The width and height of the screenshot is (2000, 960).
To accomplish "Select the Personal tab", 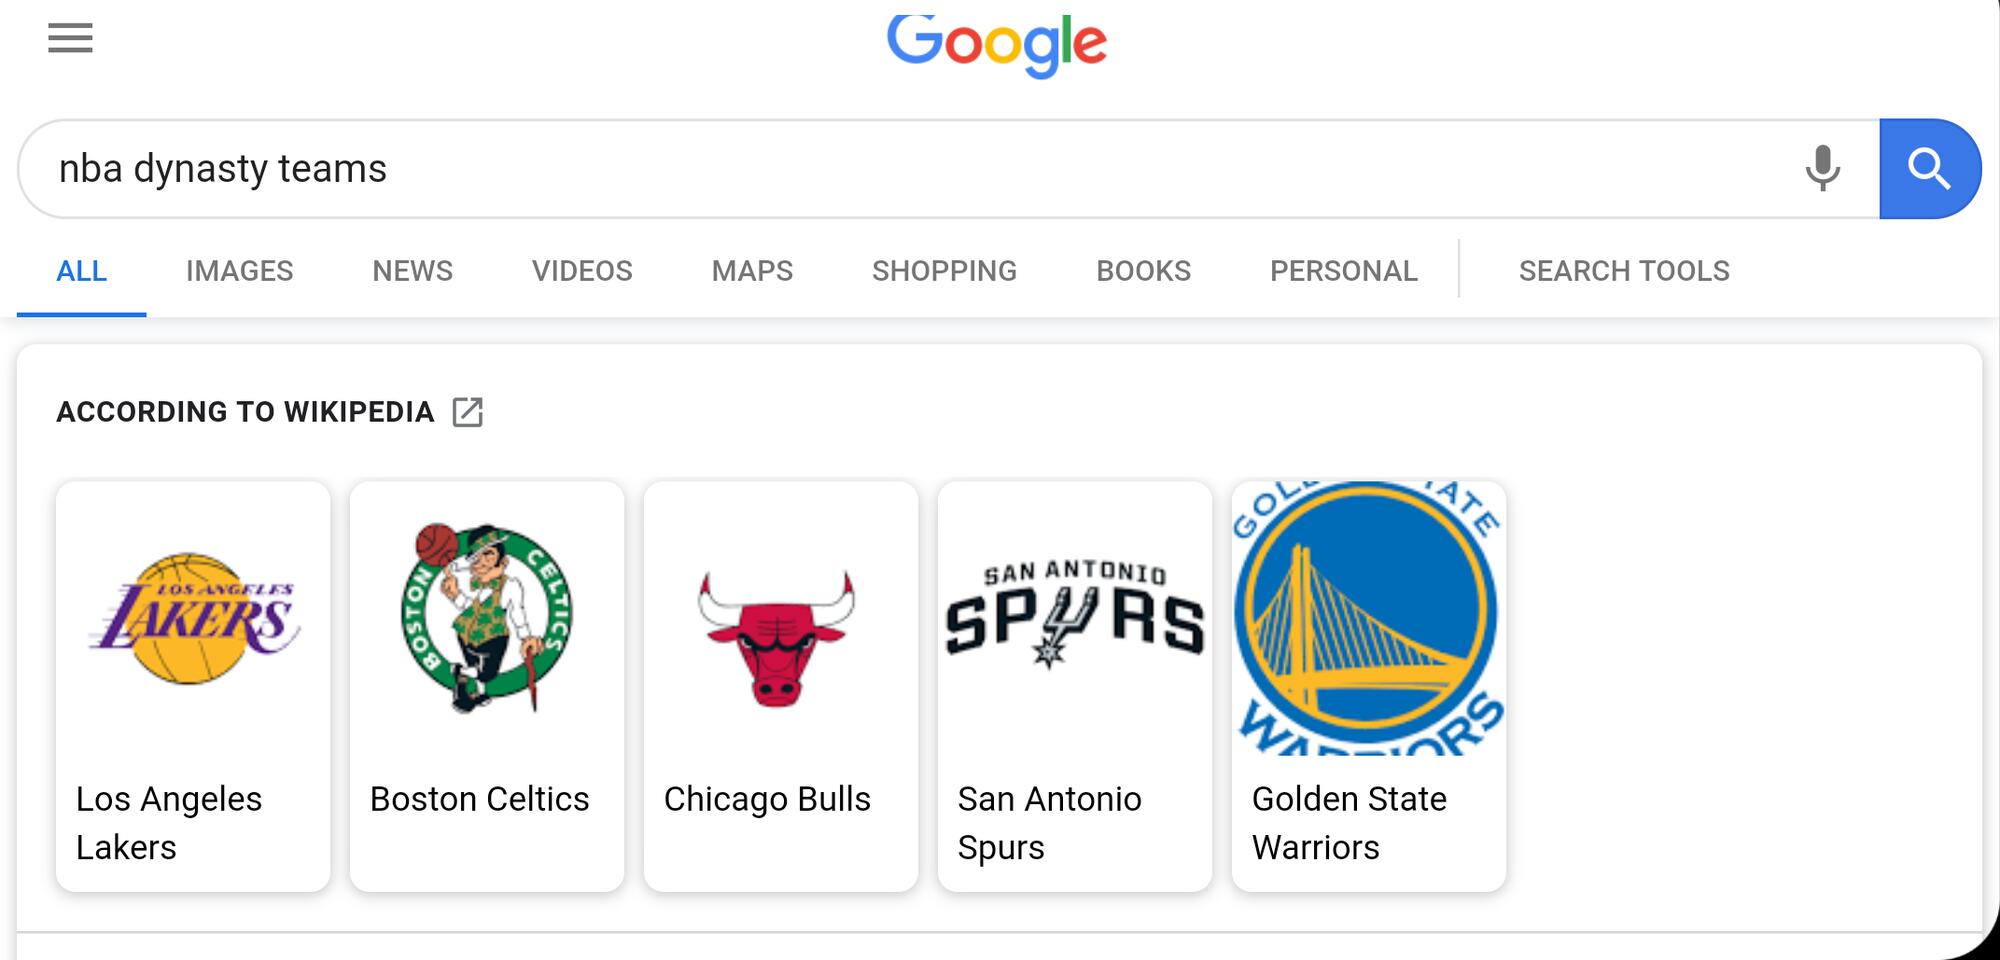I will pyautogui.click(x=1344, y=271).
